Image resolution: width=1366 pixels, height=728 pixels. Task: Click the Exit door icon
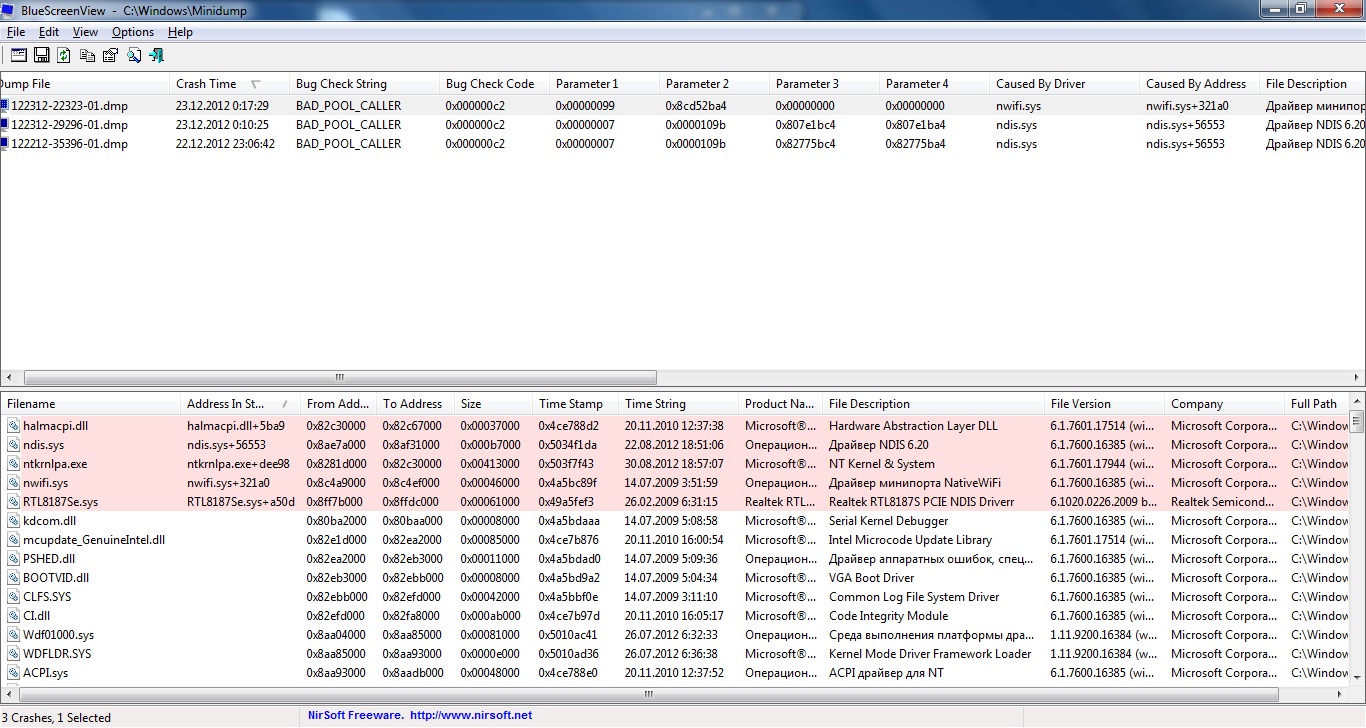click(156, 55)
